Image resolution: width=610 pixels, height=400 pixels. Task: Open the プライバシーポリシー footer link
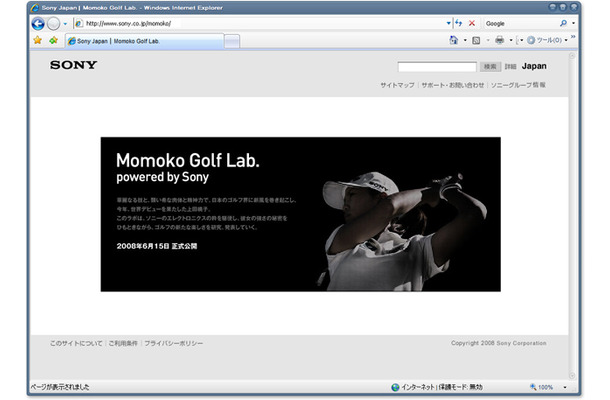coord(174,343)
